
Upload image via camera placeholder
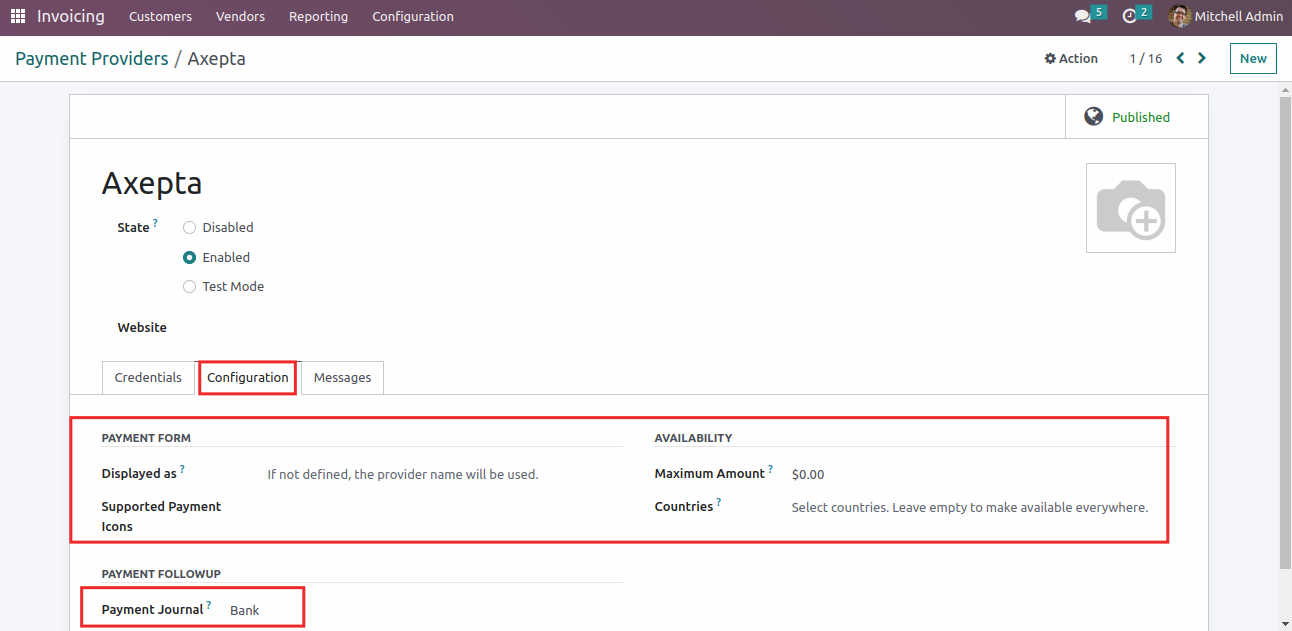(x=1130, y=208)
